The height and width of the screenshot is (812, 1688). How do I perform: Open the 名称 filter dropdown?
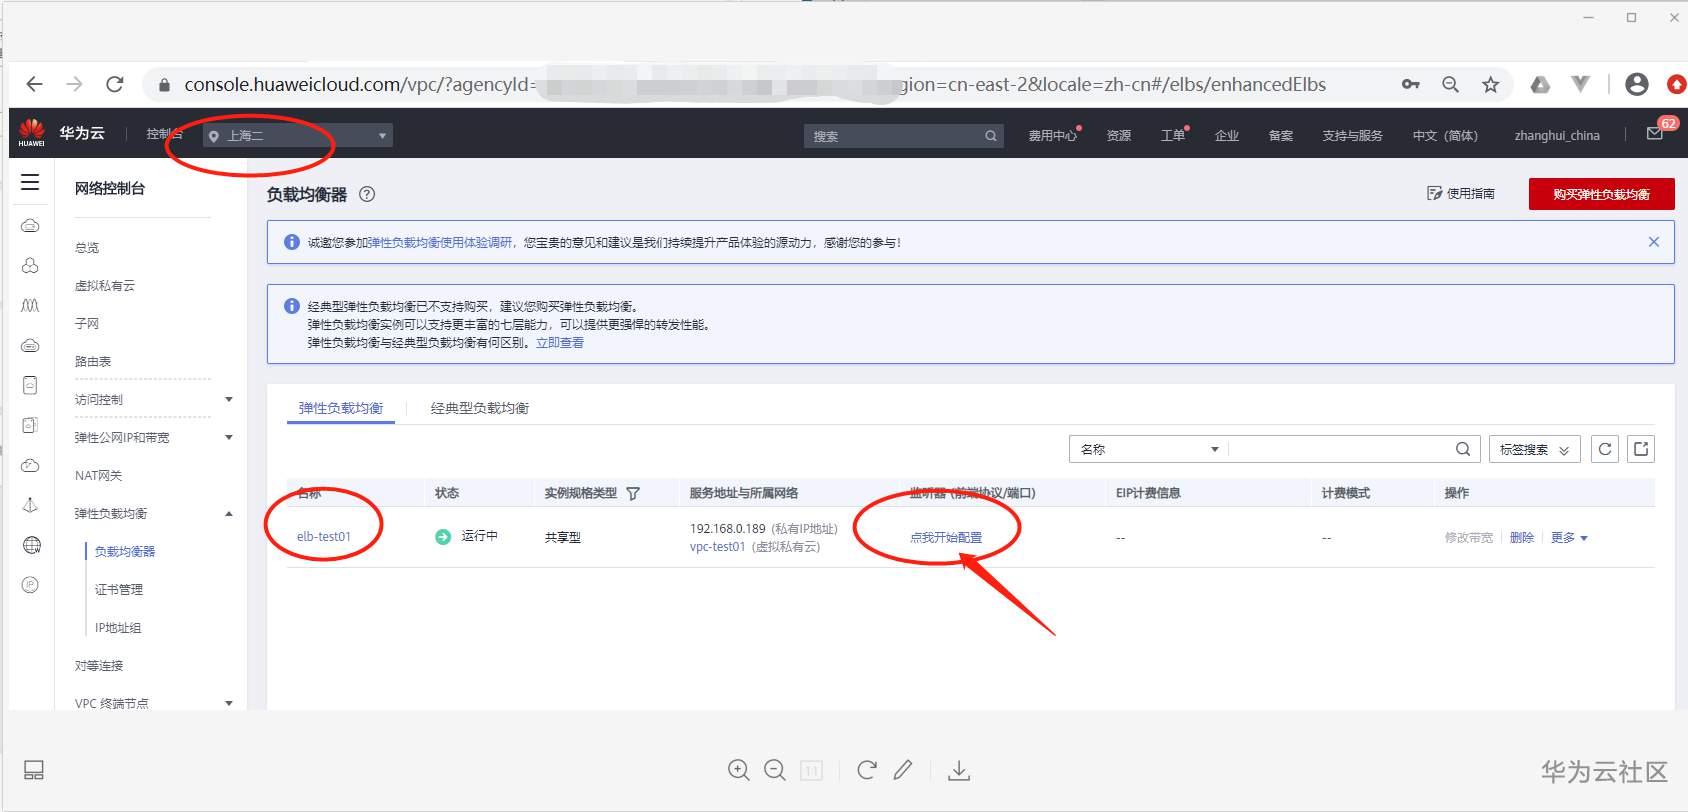[x=1149, y=449]
